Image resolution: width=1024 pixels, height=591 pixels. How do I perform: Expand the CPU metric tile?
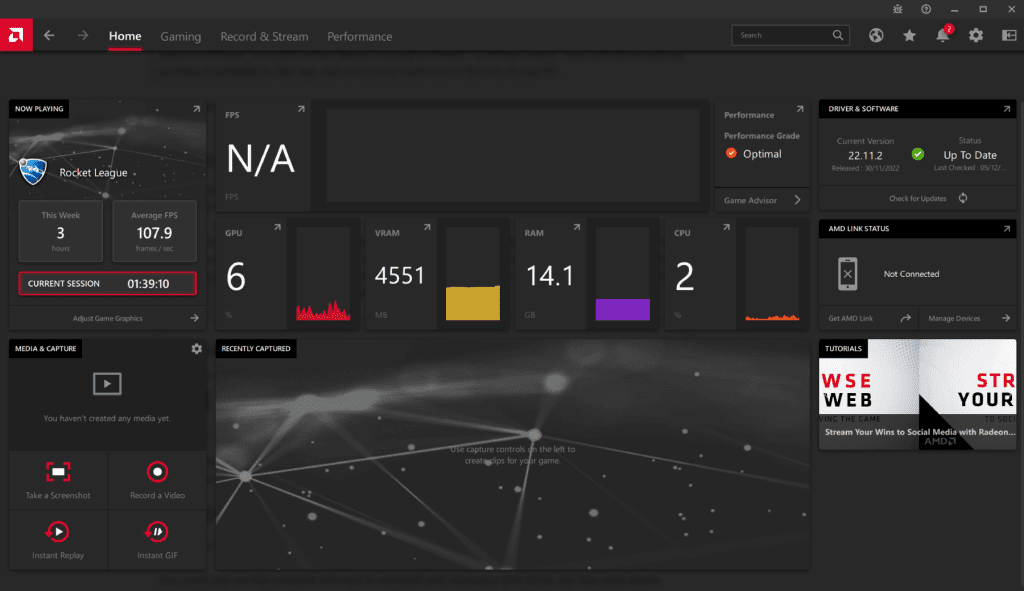(x=726, y=227)
